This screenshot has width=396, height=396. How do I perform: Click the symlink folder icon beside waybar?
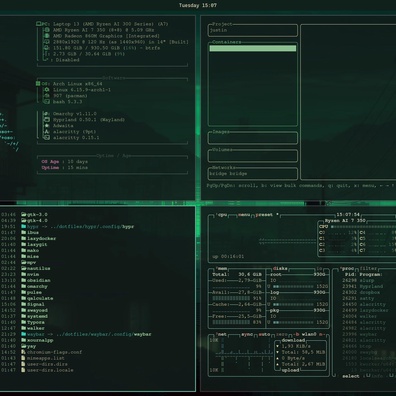point(24,334)
